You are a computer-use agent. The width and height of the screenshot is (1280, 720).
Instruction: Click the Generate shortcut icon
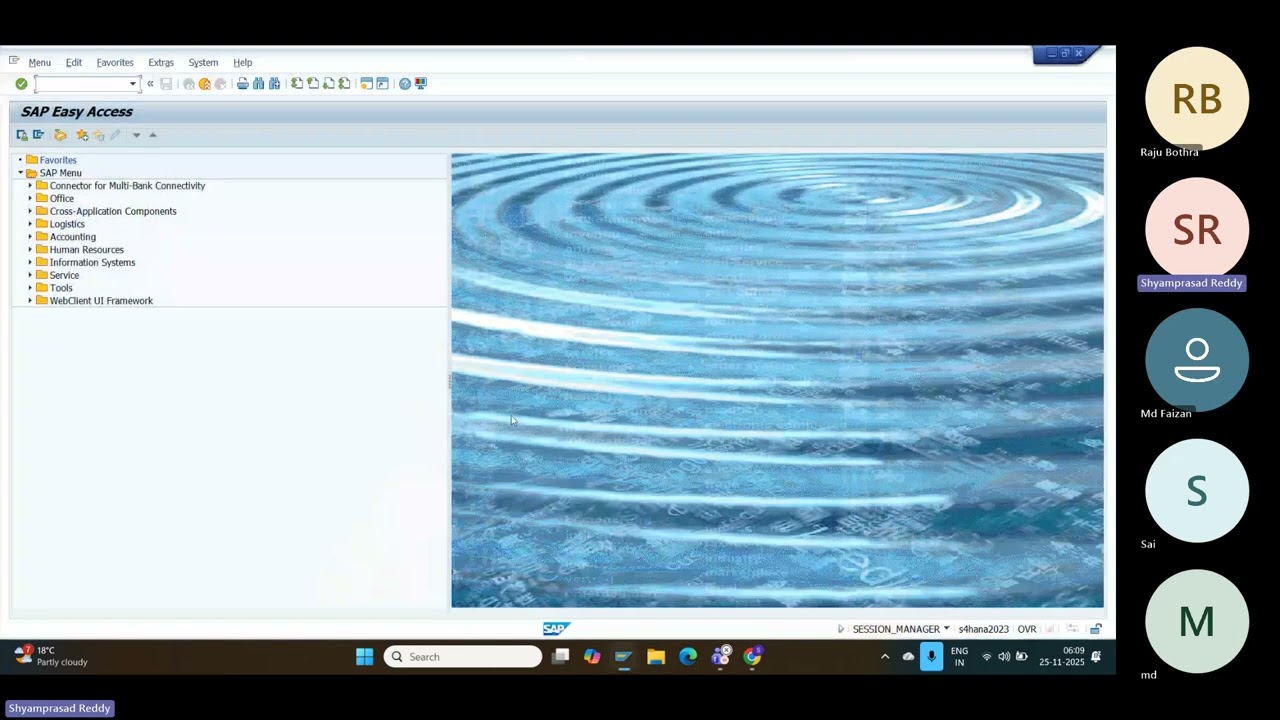382,84
